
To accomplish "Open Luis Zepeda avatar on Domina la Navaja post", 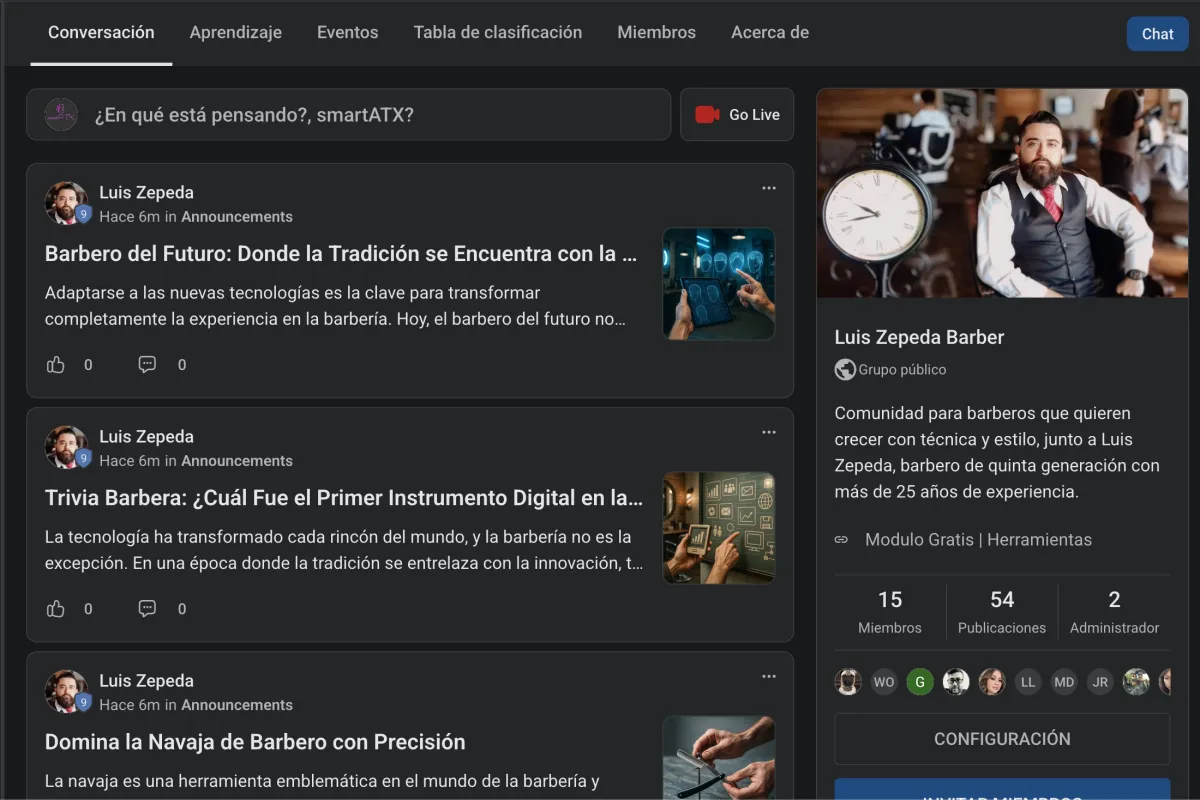I will tap(66, 691).
